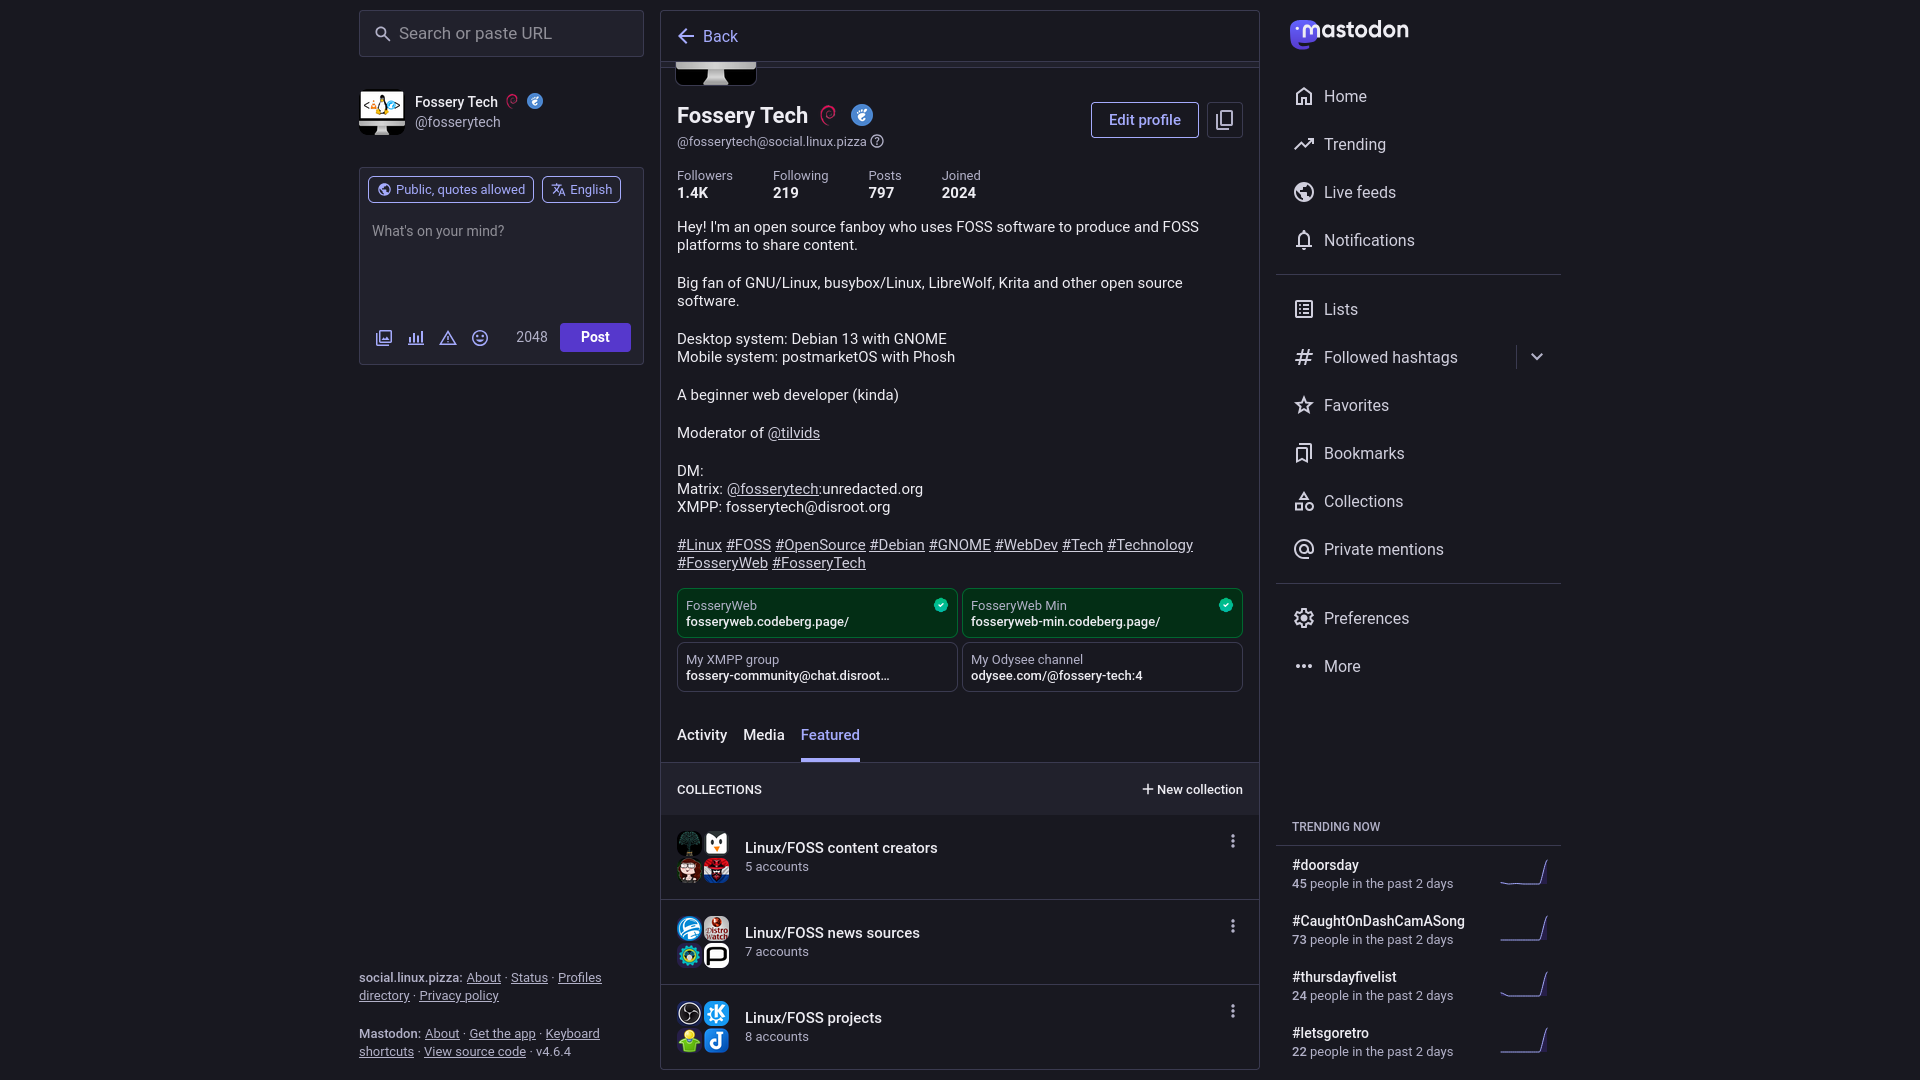Open the @tilvids mention link
The width and height of the screenshot is (1920, 1080).
[794, 433]
